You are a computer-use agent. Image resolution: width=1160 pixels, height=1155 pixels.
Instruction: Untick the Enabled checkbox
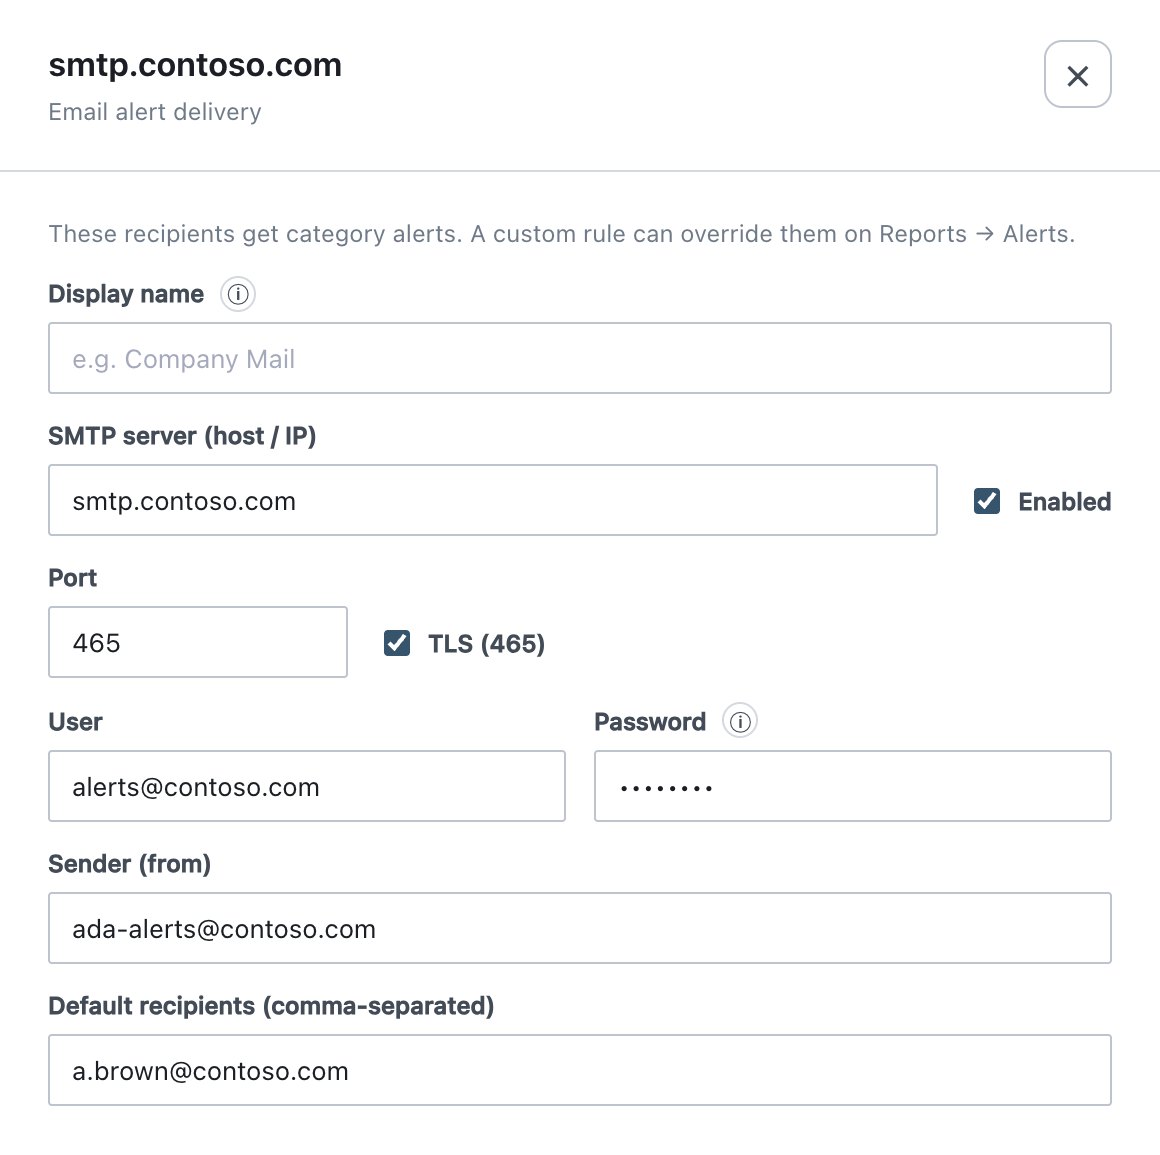click(987, 502)
